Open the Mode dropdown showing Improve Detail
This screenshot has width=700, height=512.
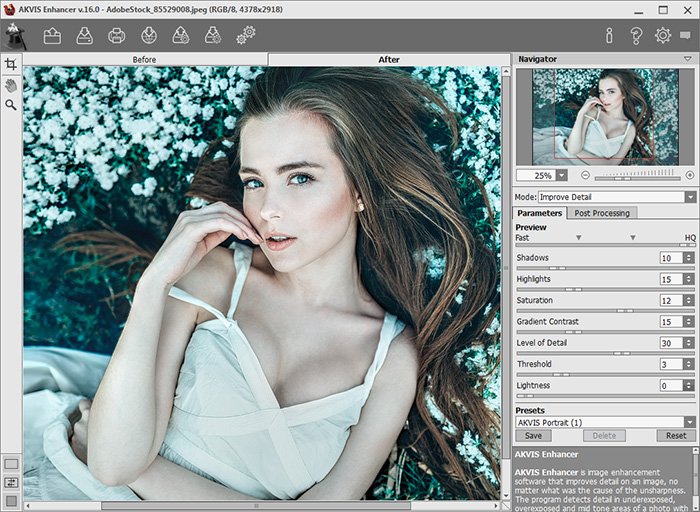point(690,197)
